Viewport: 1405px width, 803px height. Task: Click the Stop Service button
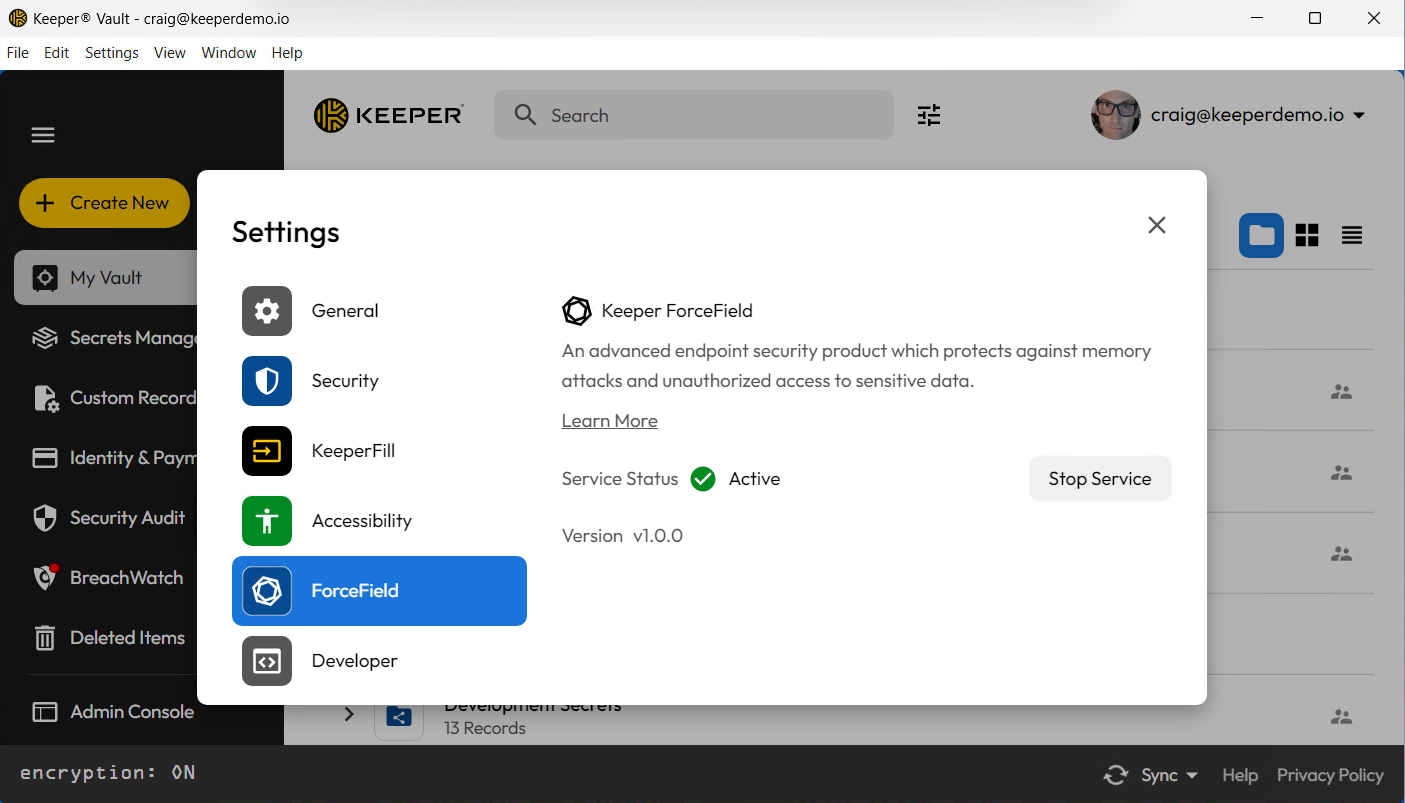[1099, 479]
